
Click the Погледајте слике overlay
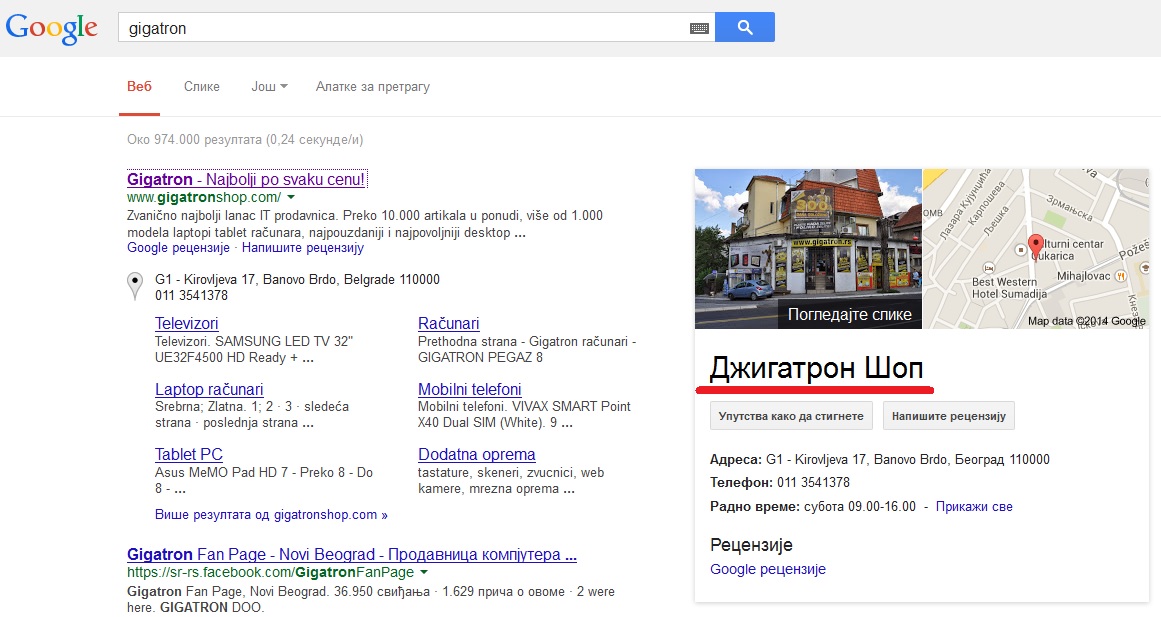click(x=849, y=314)
